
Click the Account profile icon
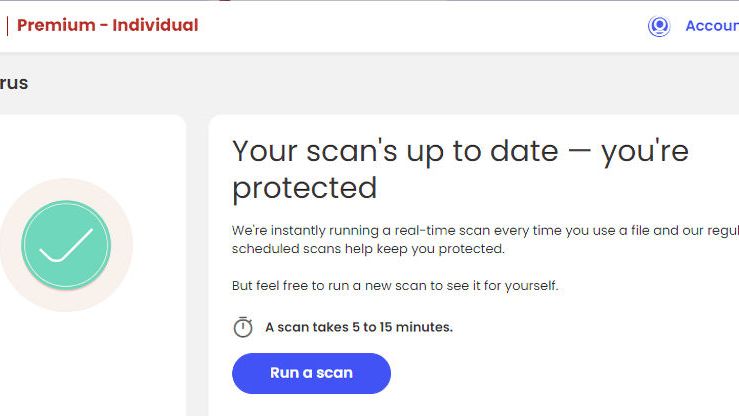[658, 26]
